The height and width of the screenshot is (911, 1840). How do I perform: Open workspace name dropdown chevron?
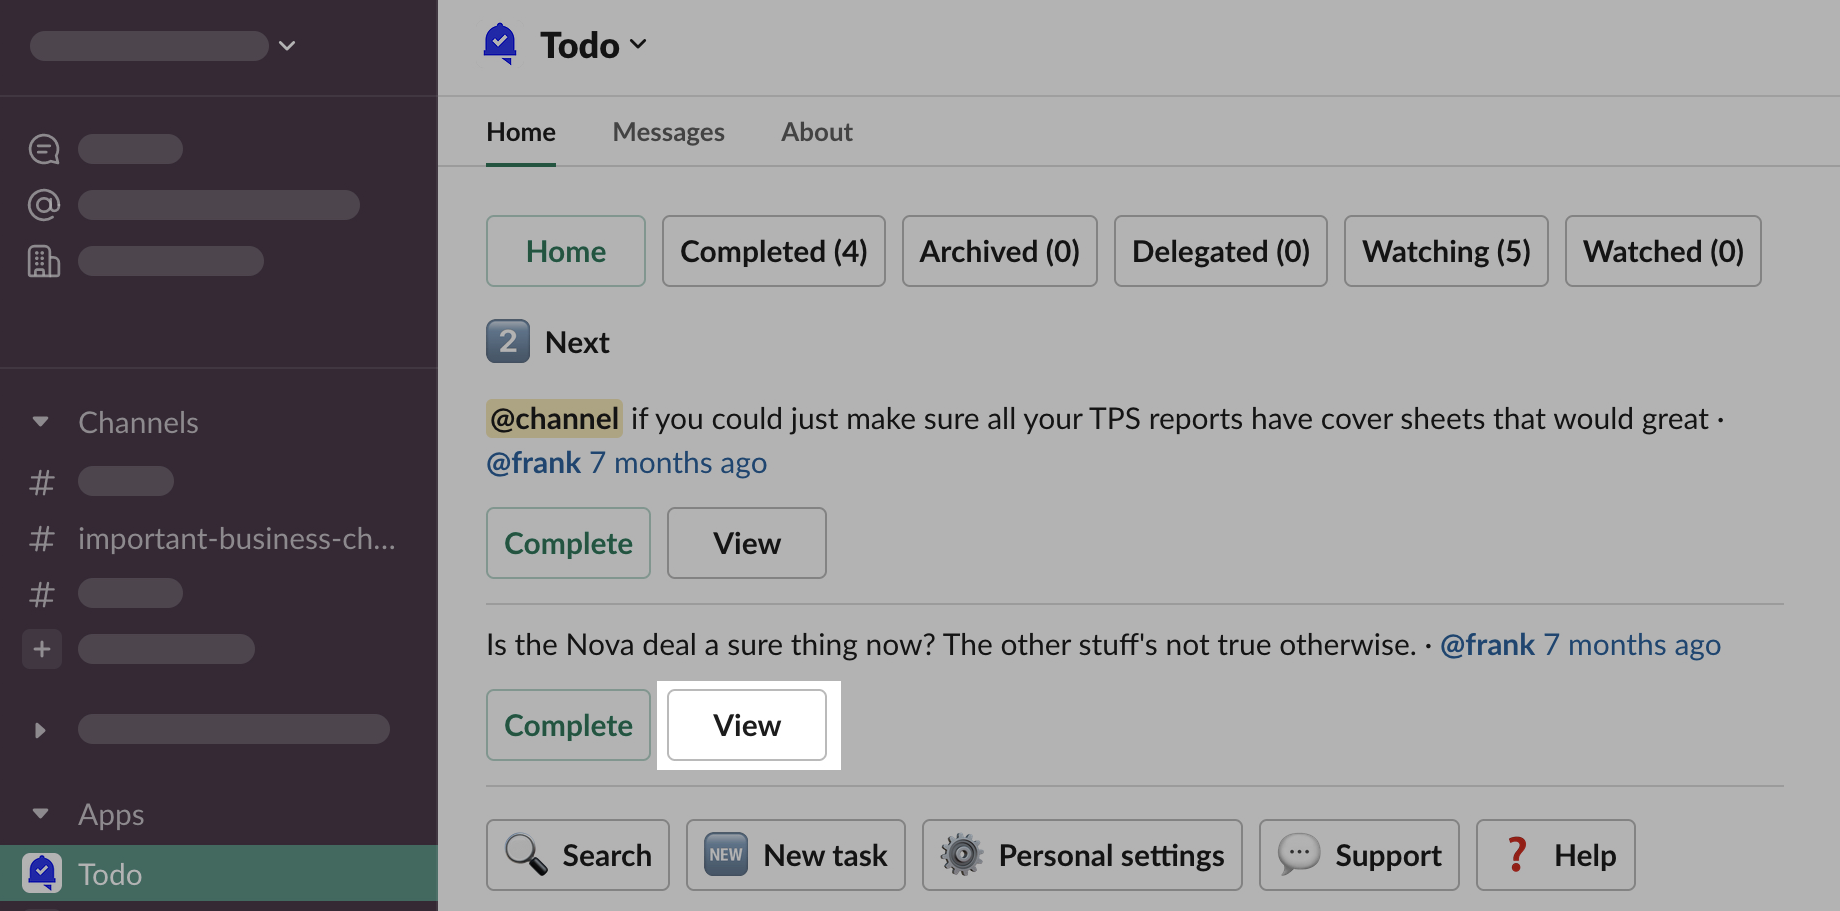coord(287,46)
